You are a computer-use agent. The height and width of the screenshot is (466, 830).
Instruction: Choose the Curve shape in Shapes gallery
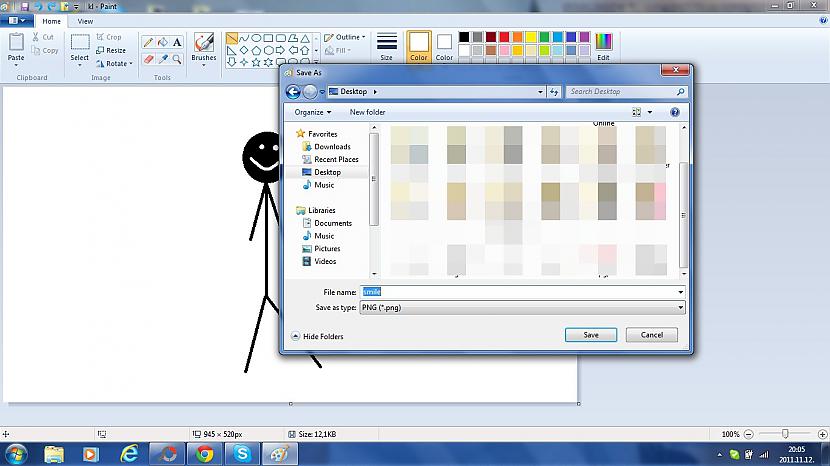pos(243,38)
